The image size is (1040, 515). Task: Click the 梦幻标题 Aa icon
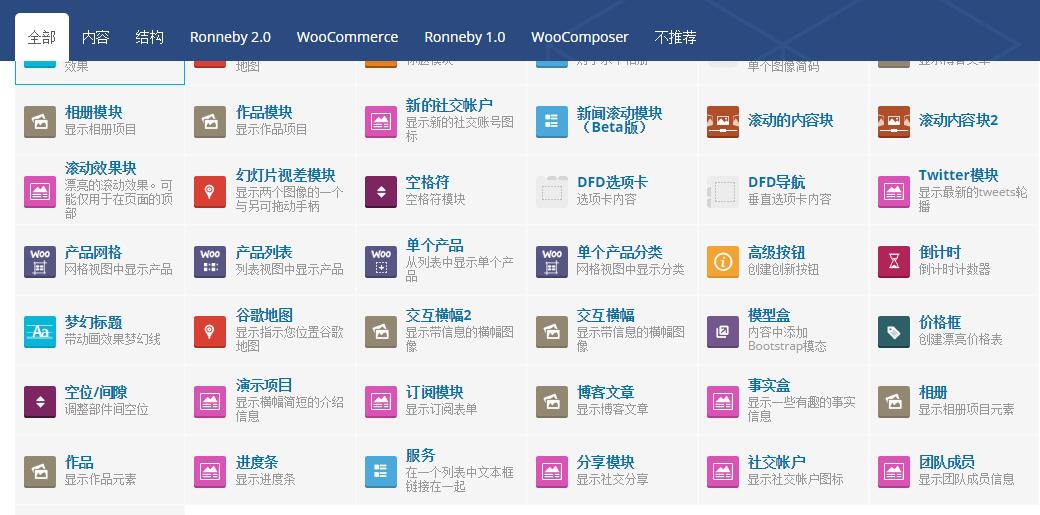click(x=40, y=332)
